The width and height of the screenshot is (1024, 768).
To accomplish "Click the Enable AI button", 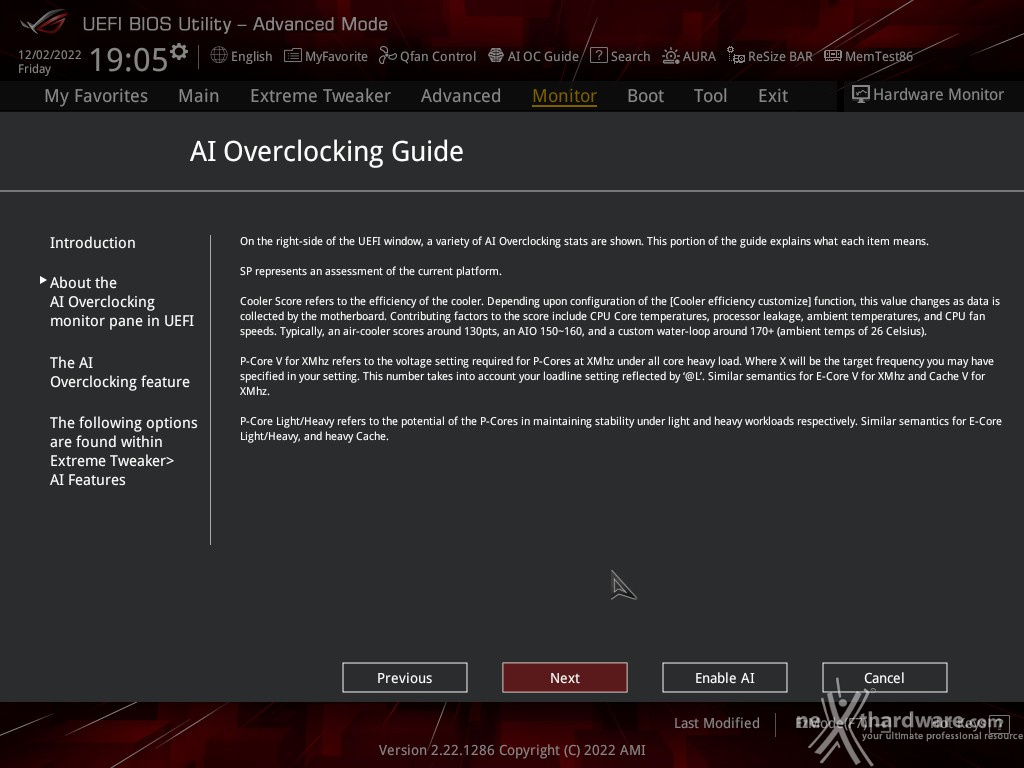I will coord(725,678).
